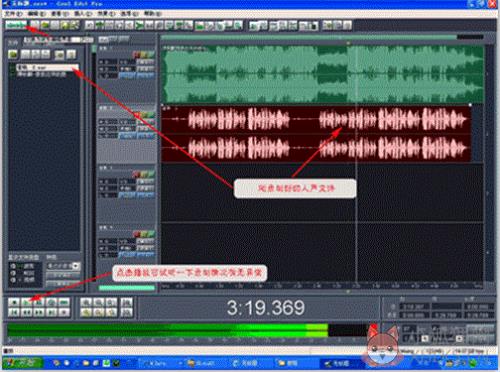Mute track 2 with its green M button
This screenshot has height=372, width=500.
pos(151,115)
